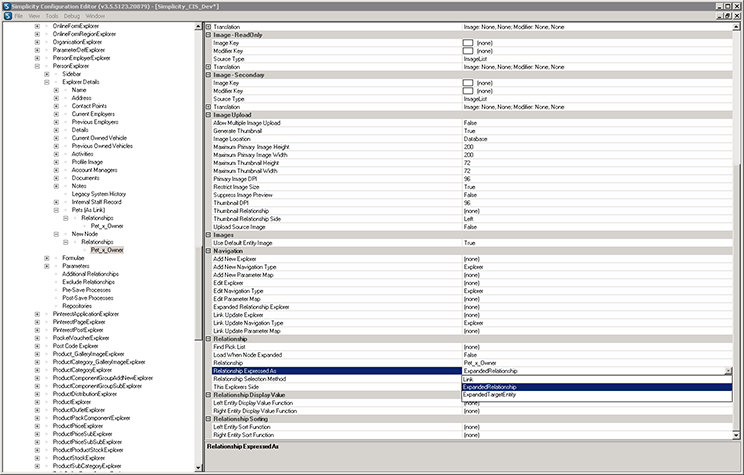Open the Relationship Expressed As dropdown arrow
Screen dimensions: 744x475
(728, 371)
